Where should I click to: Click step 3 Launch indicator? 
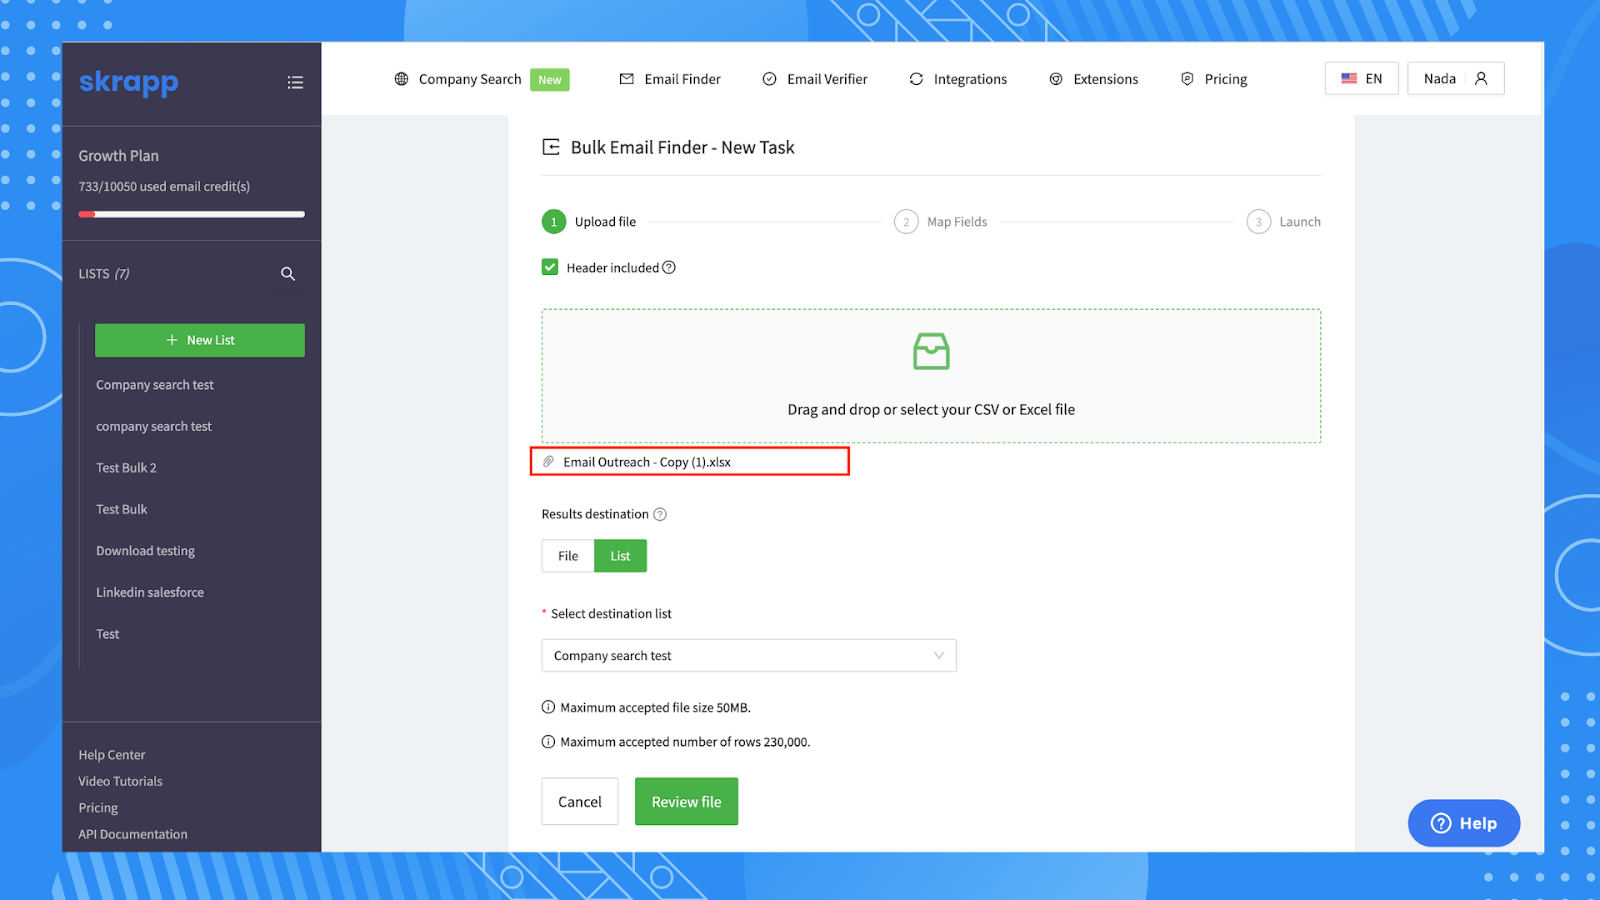[x=1284, y=222]
